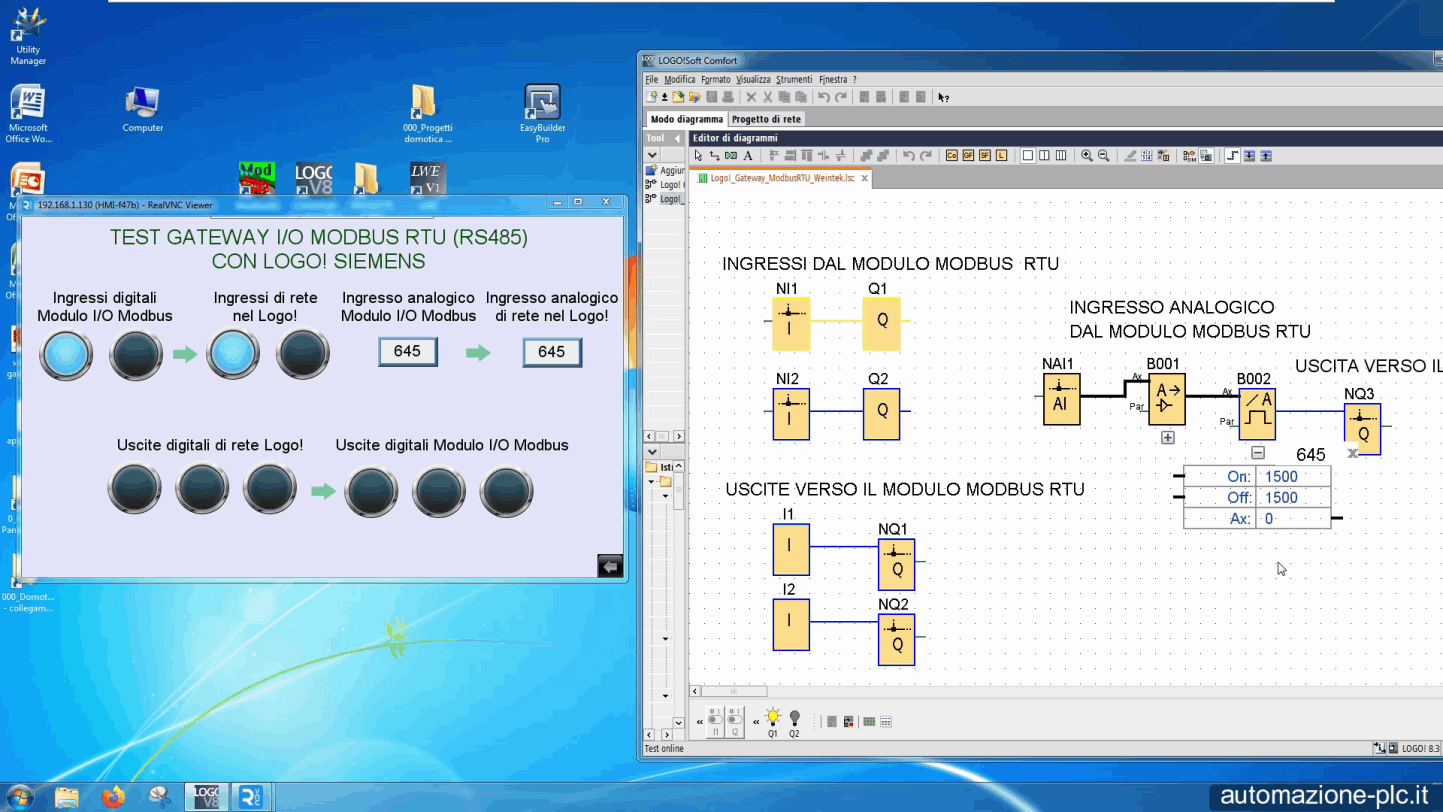Select the Modo diagramma tab

pyautogui.click(x=686, y=119)
